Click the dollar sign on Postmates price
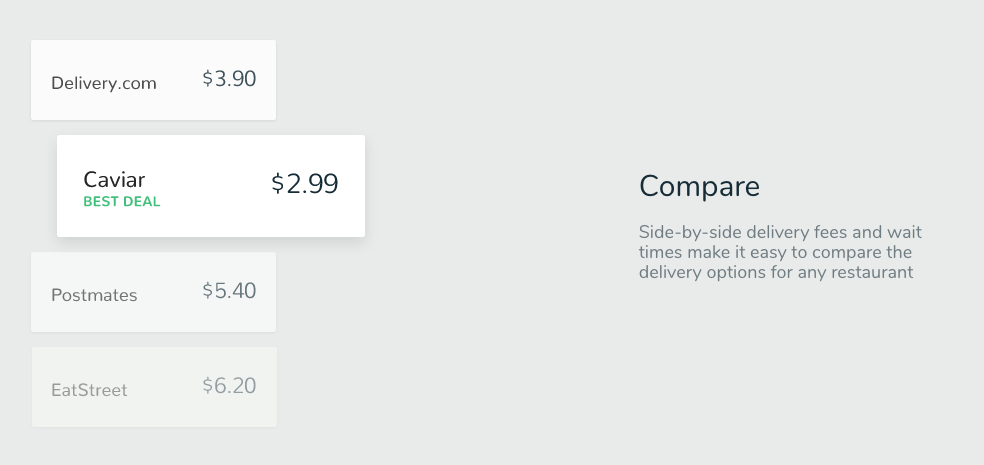Screen dimensions: 984x465 click(208, 291)
